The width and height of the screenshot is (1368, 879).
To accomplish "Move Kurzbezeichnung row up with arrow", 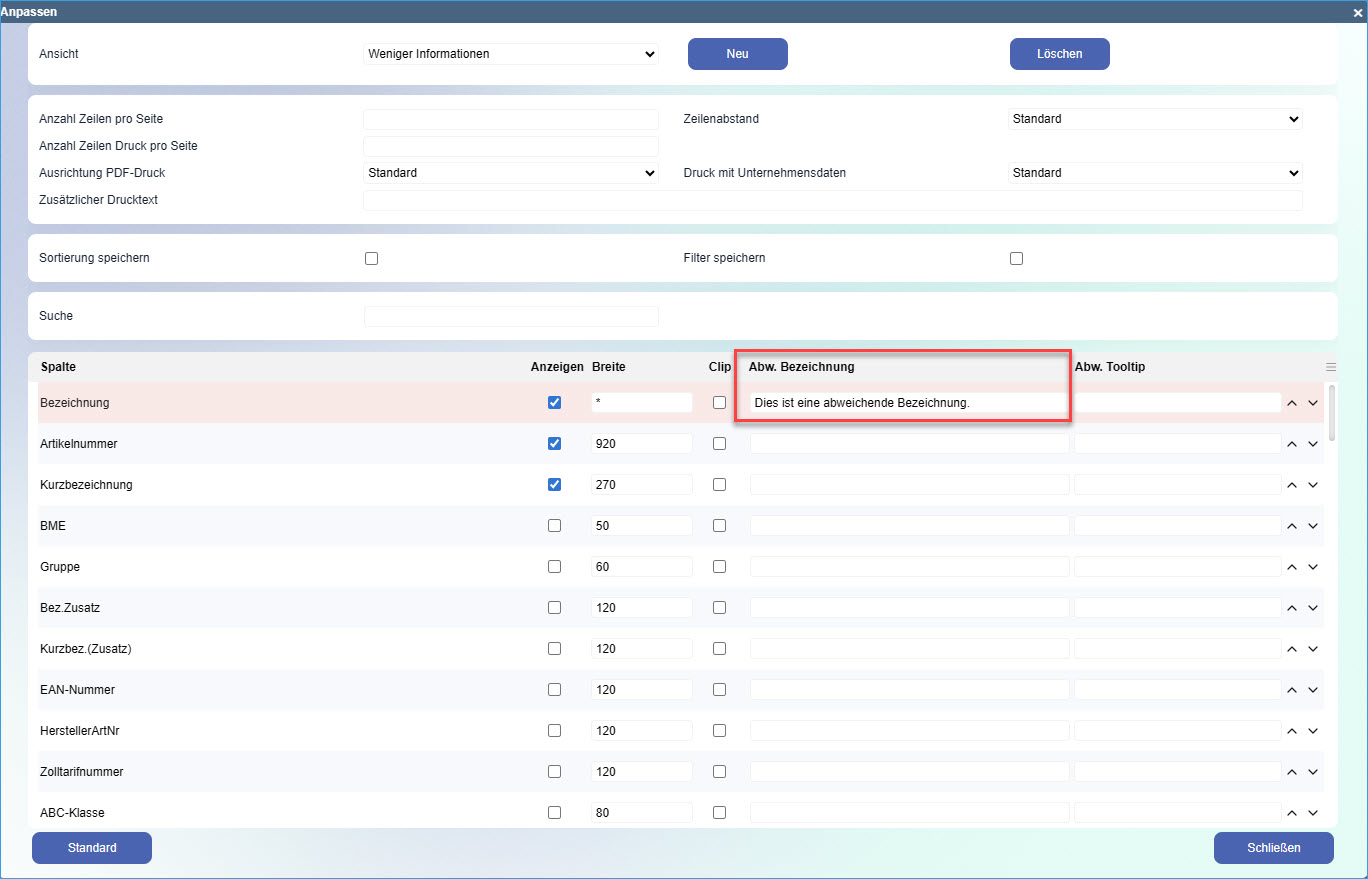I will [x=1291, y=485].
